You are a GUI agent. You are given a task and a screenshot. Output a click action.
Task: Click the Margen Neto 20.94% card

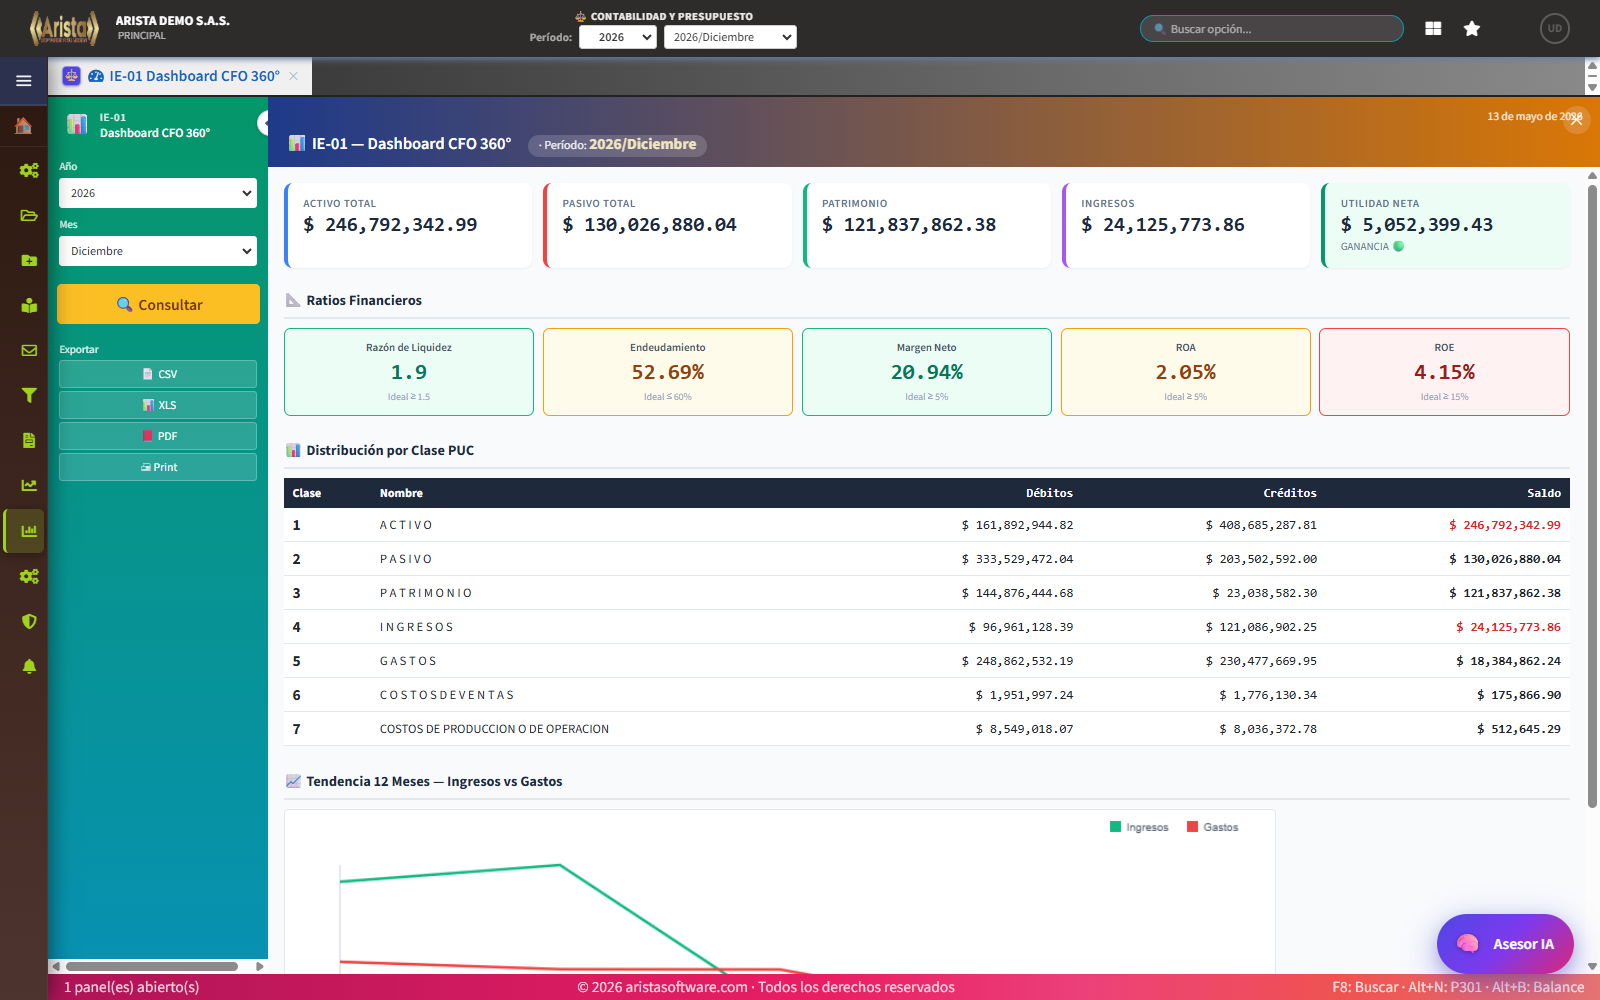click(927, 372)
